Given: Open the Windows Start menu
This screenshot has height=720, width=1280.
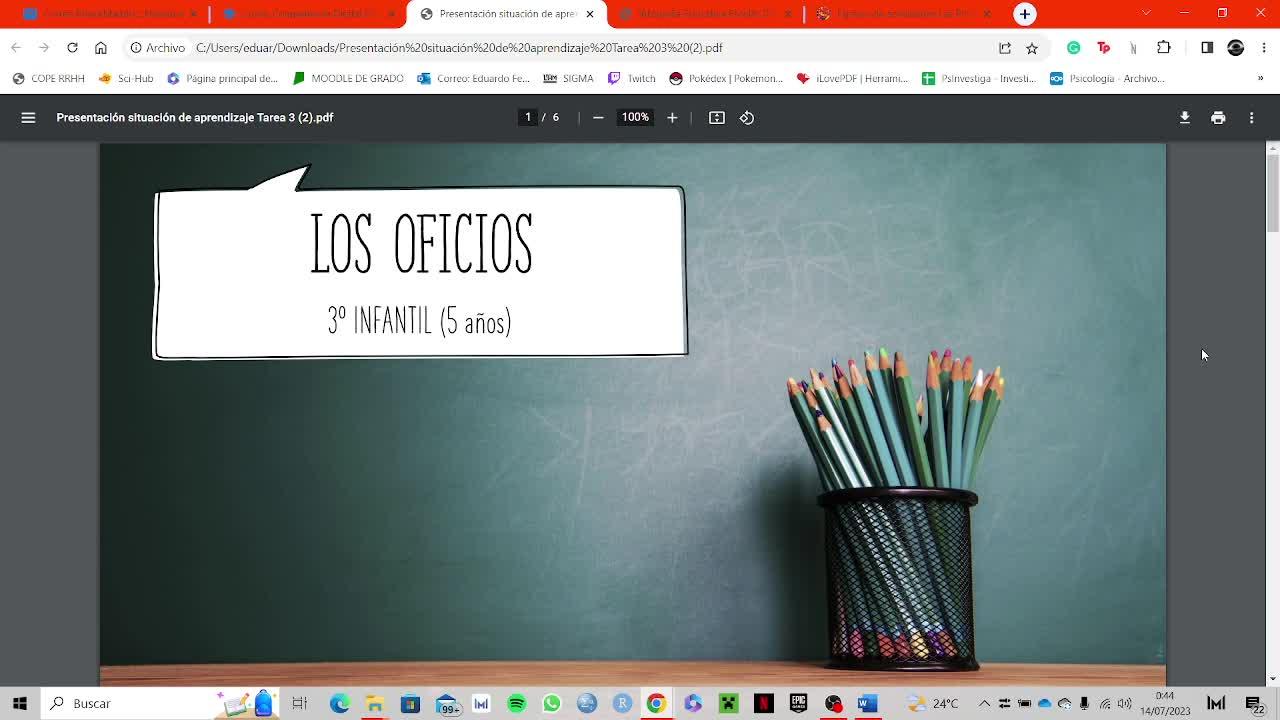Looking at the screenshot, I should pyautogui.click(x=20, y=704).
